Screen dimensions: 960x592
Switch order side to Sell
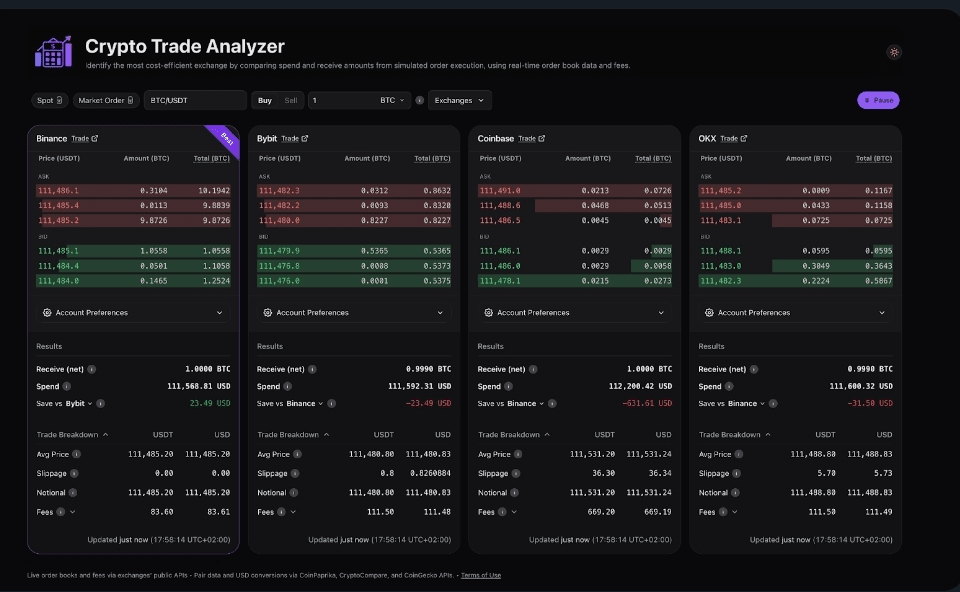pyautogui.click(x=291, y=100)
